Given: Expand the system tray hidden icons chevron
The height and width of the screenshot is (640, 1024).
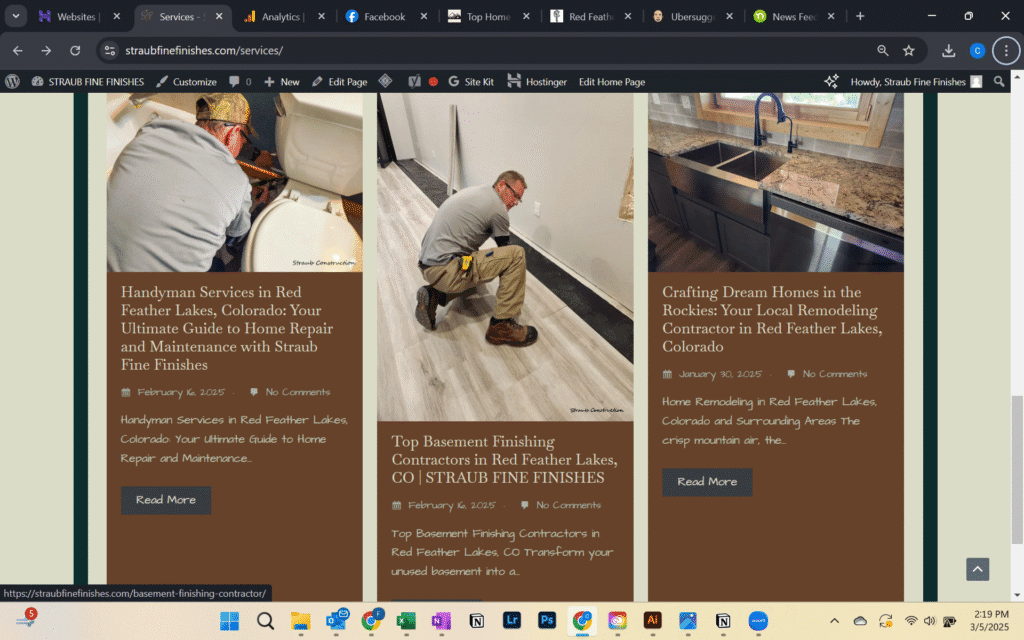Looking at the screenshot, I should point(834,621).
